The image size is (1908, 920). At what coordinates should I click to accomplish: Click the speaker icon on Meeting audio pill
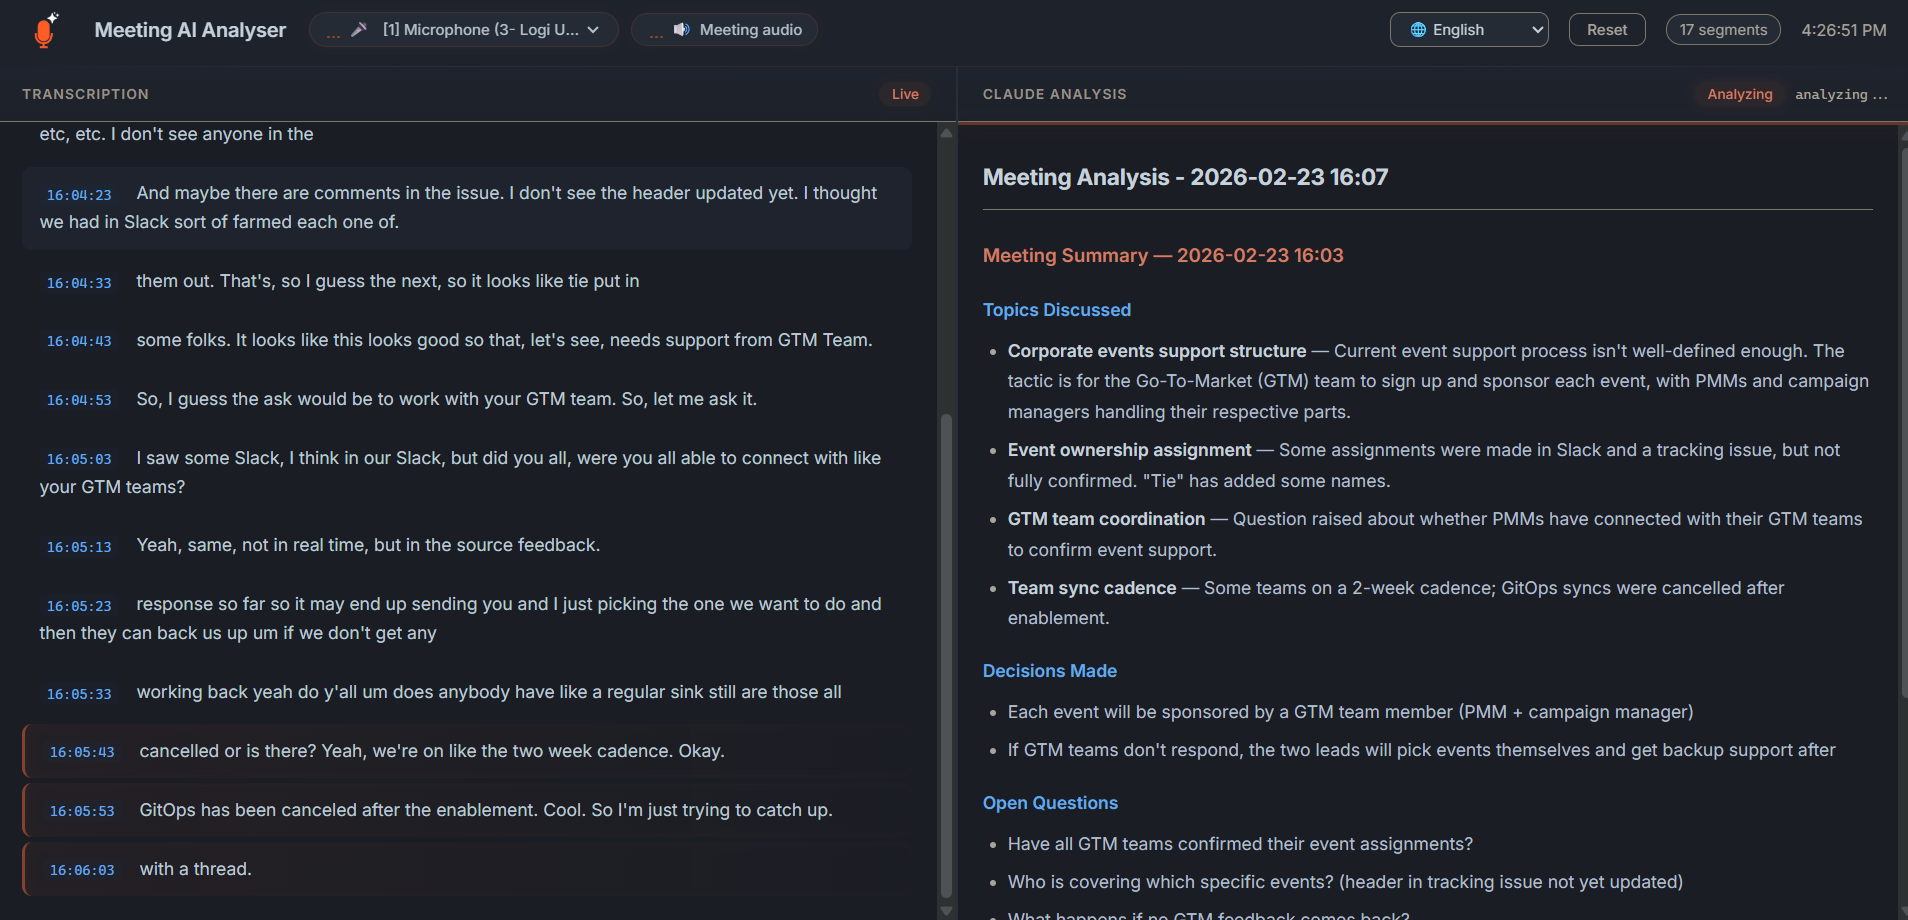(x=681, y=29)
